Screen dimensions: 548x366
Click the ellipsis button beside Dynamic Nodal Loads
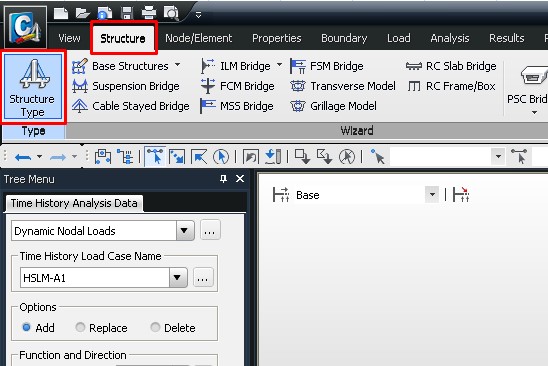click(210, 230)
